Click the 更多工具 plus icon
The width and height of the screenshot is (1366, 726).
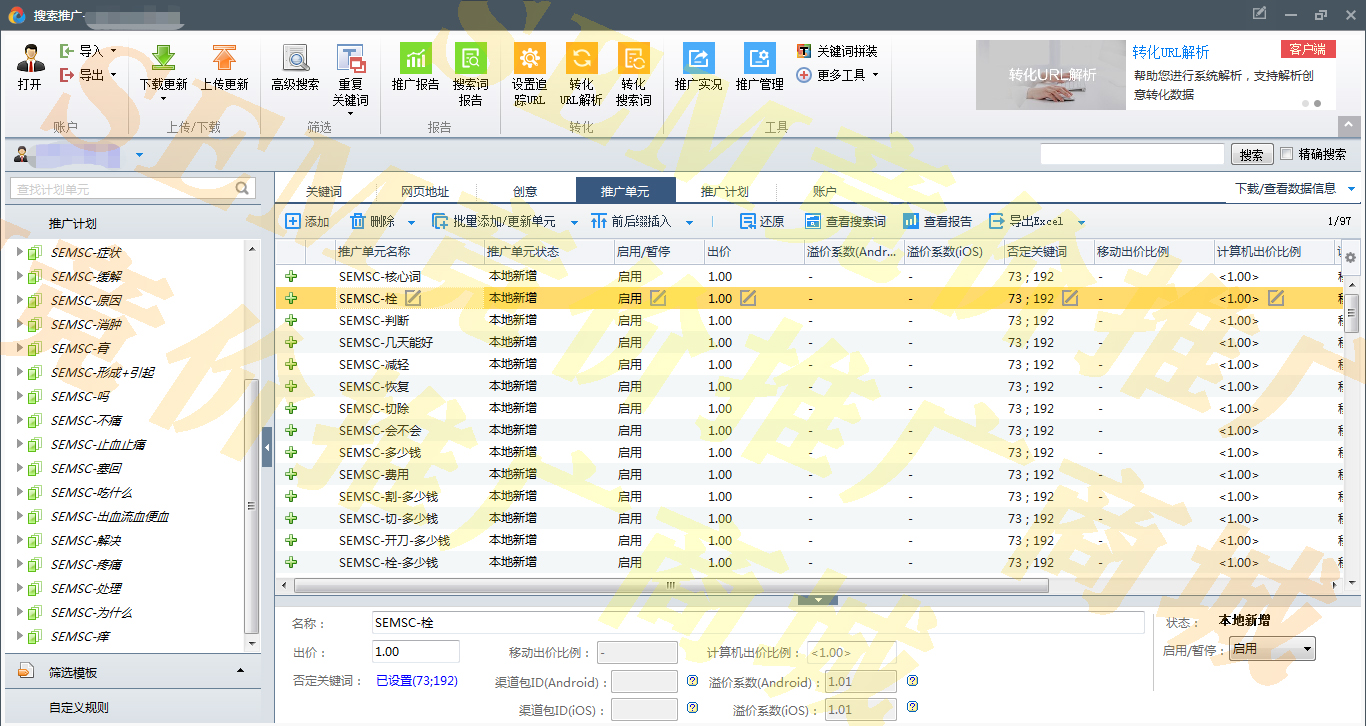point(804,75)
